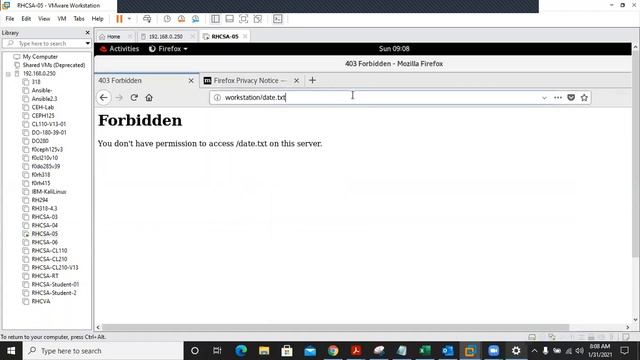Enter full screen mode icon
This screenshot has height=360, width=640.
[x=243, y=19]
